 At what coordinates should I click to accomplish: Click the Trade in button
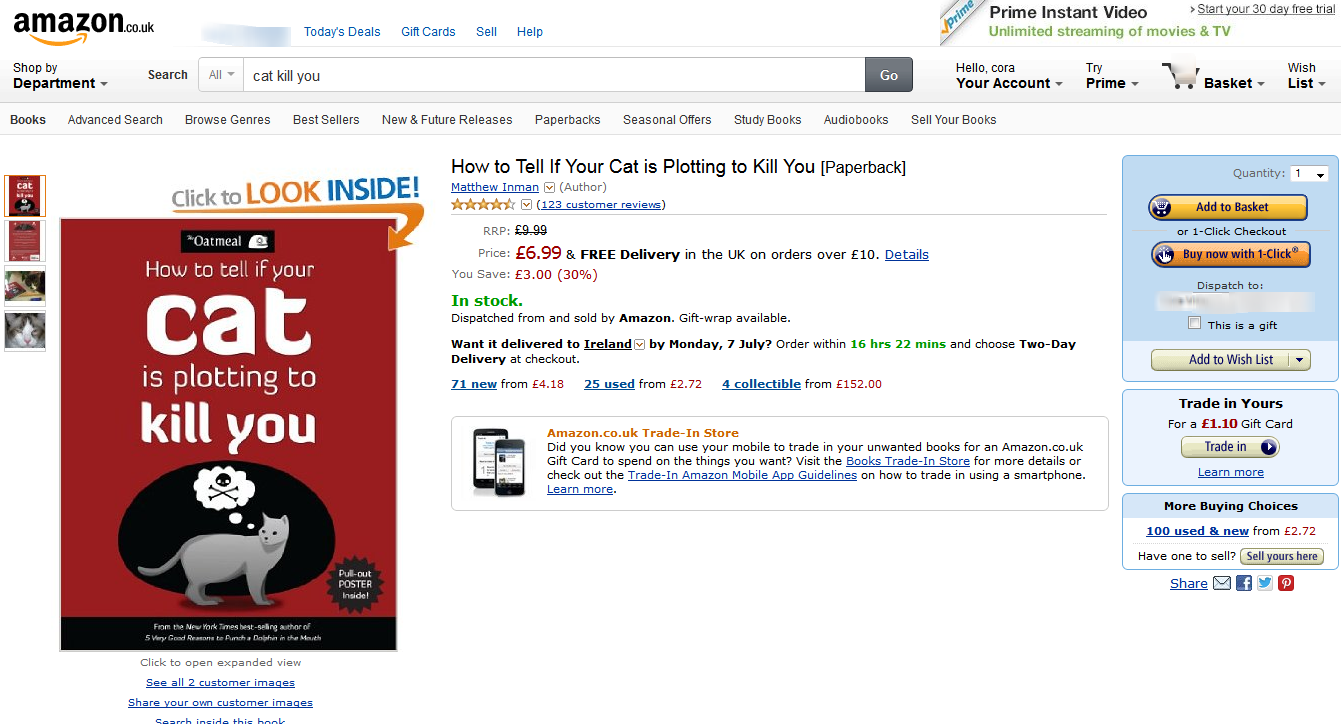tap(1230, 447)
